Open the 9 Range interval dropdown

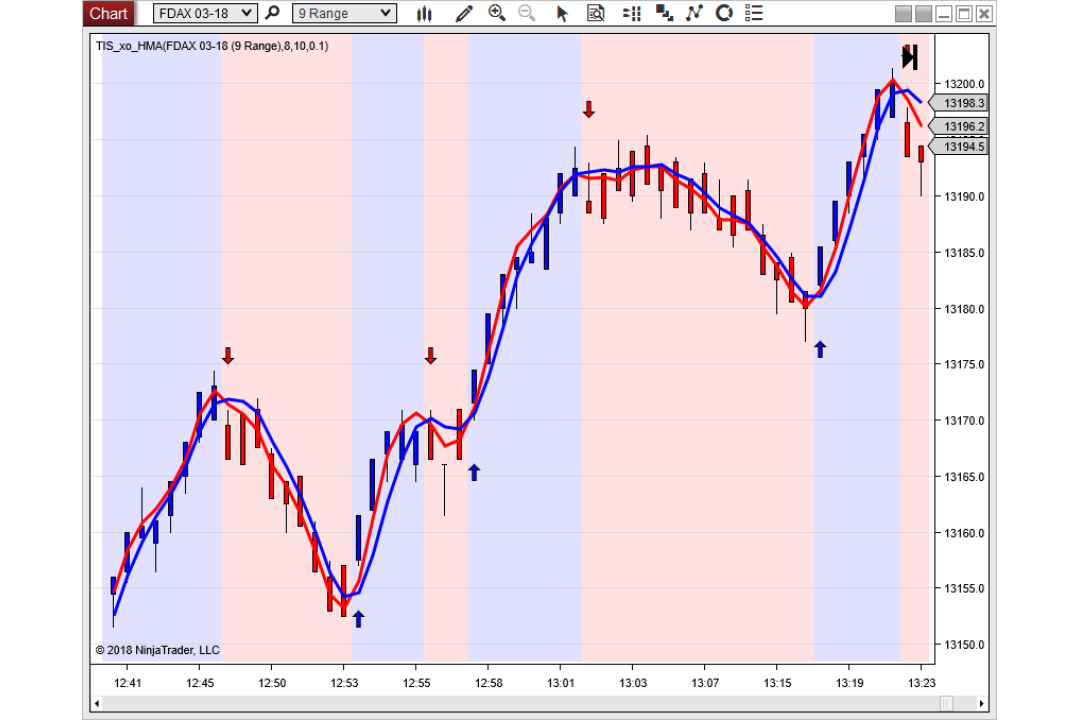344,13
